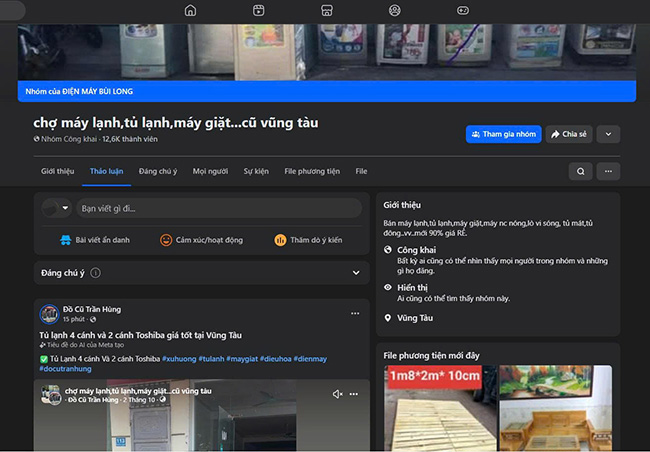
Task: Select the Thảo luận tab
Action: point(107,171)
